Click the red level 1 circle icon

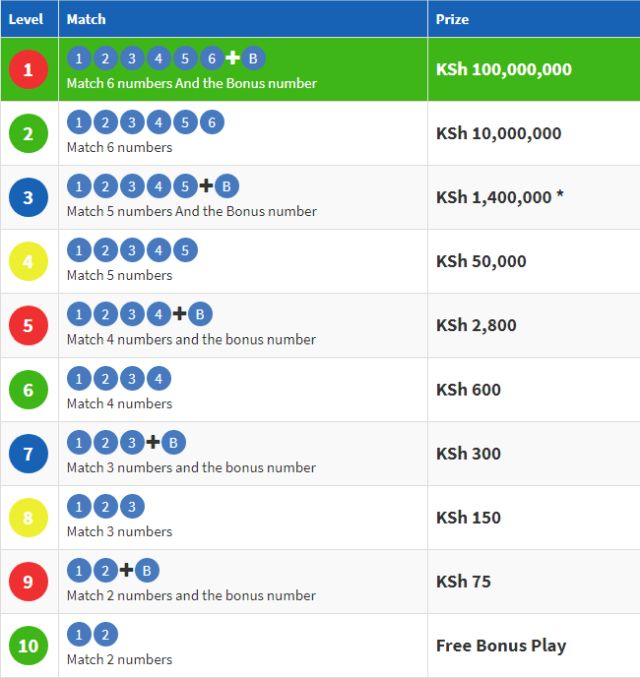(x=28, y=70)
